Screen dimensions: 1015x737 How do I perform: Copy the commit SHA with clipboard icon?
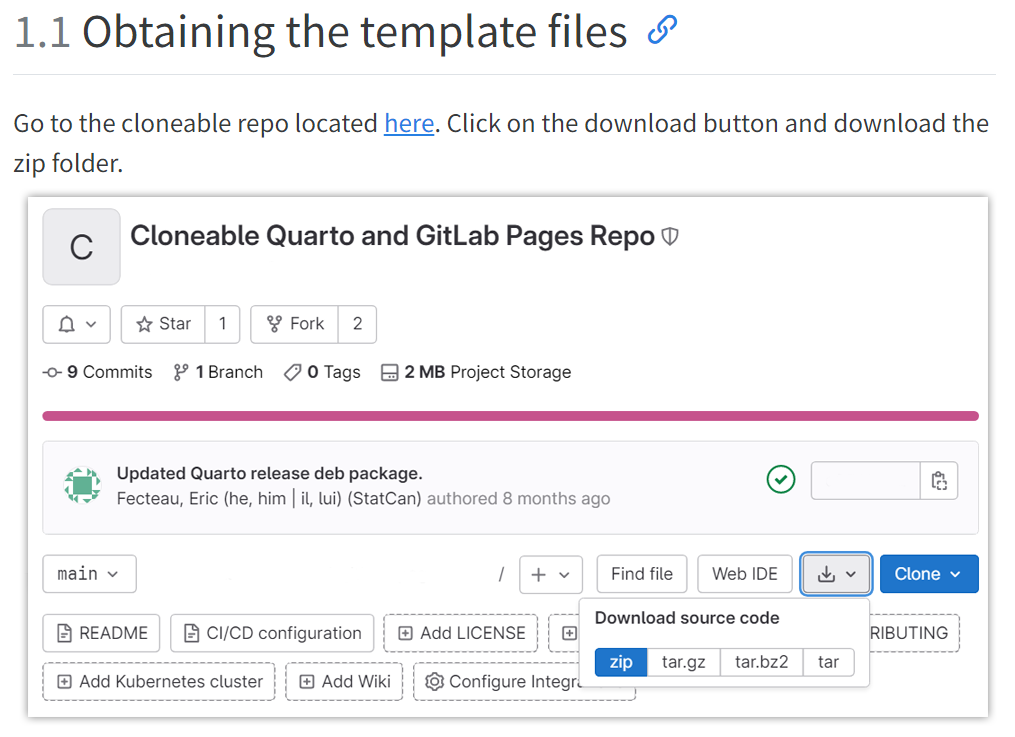938,481
